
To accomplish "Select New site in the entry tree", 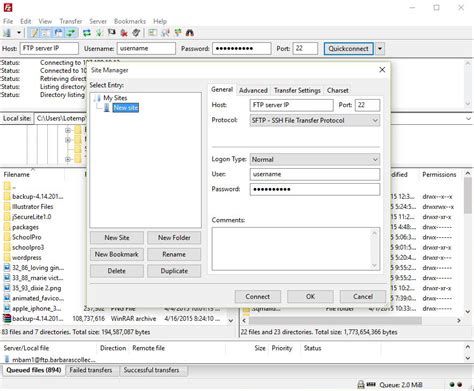I will pyautogui.click(x=126, y=108).
